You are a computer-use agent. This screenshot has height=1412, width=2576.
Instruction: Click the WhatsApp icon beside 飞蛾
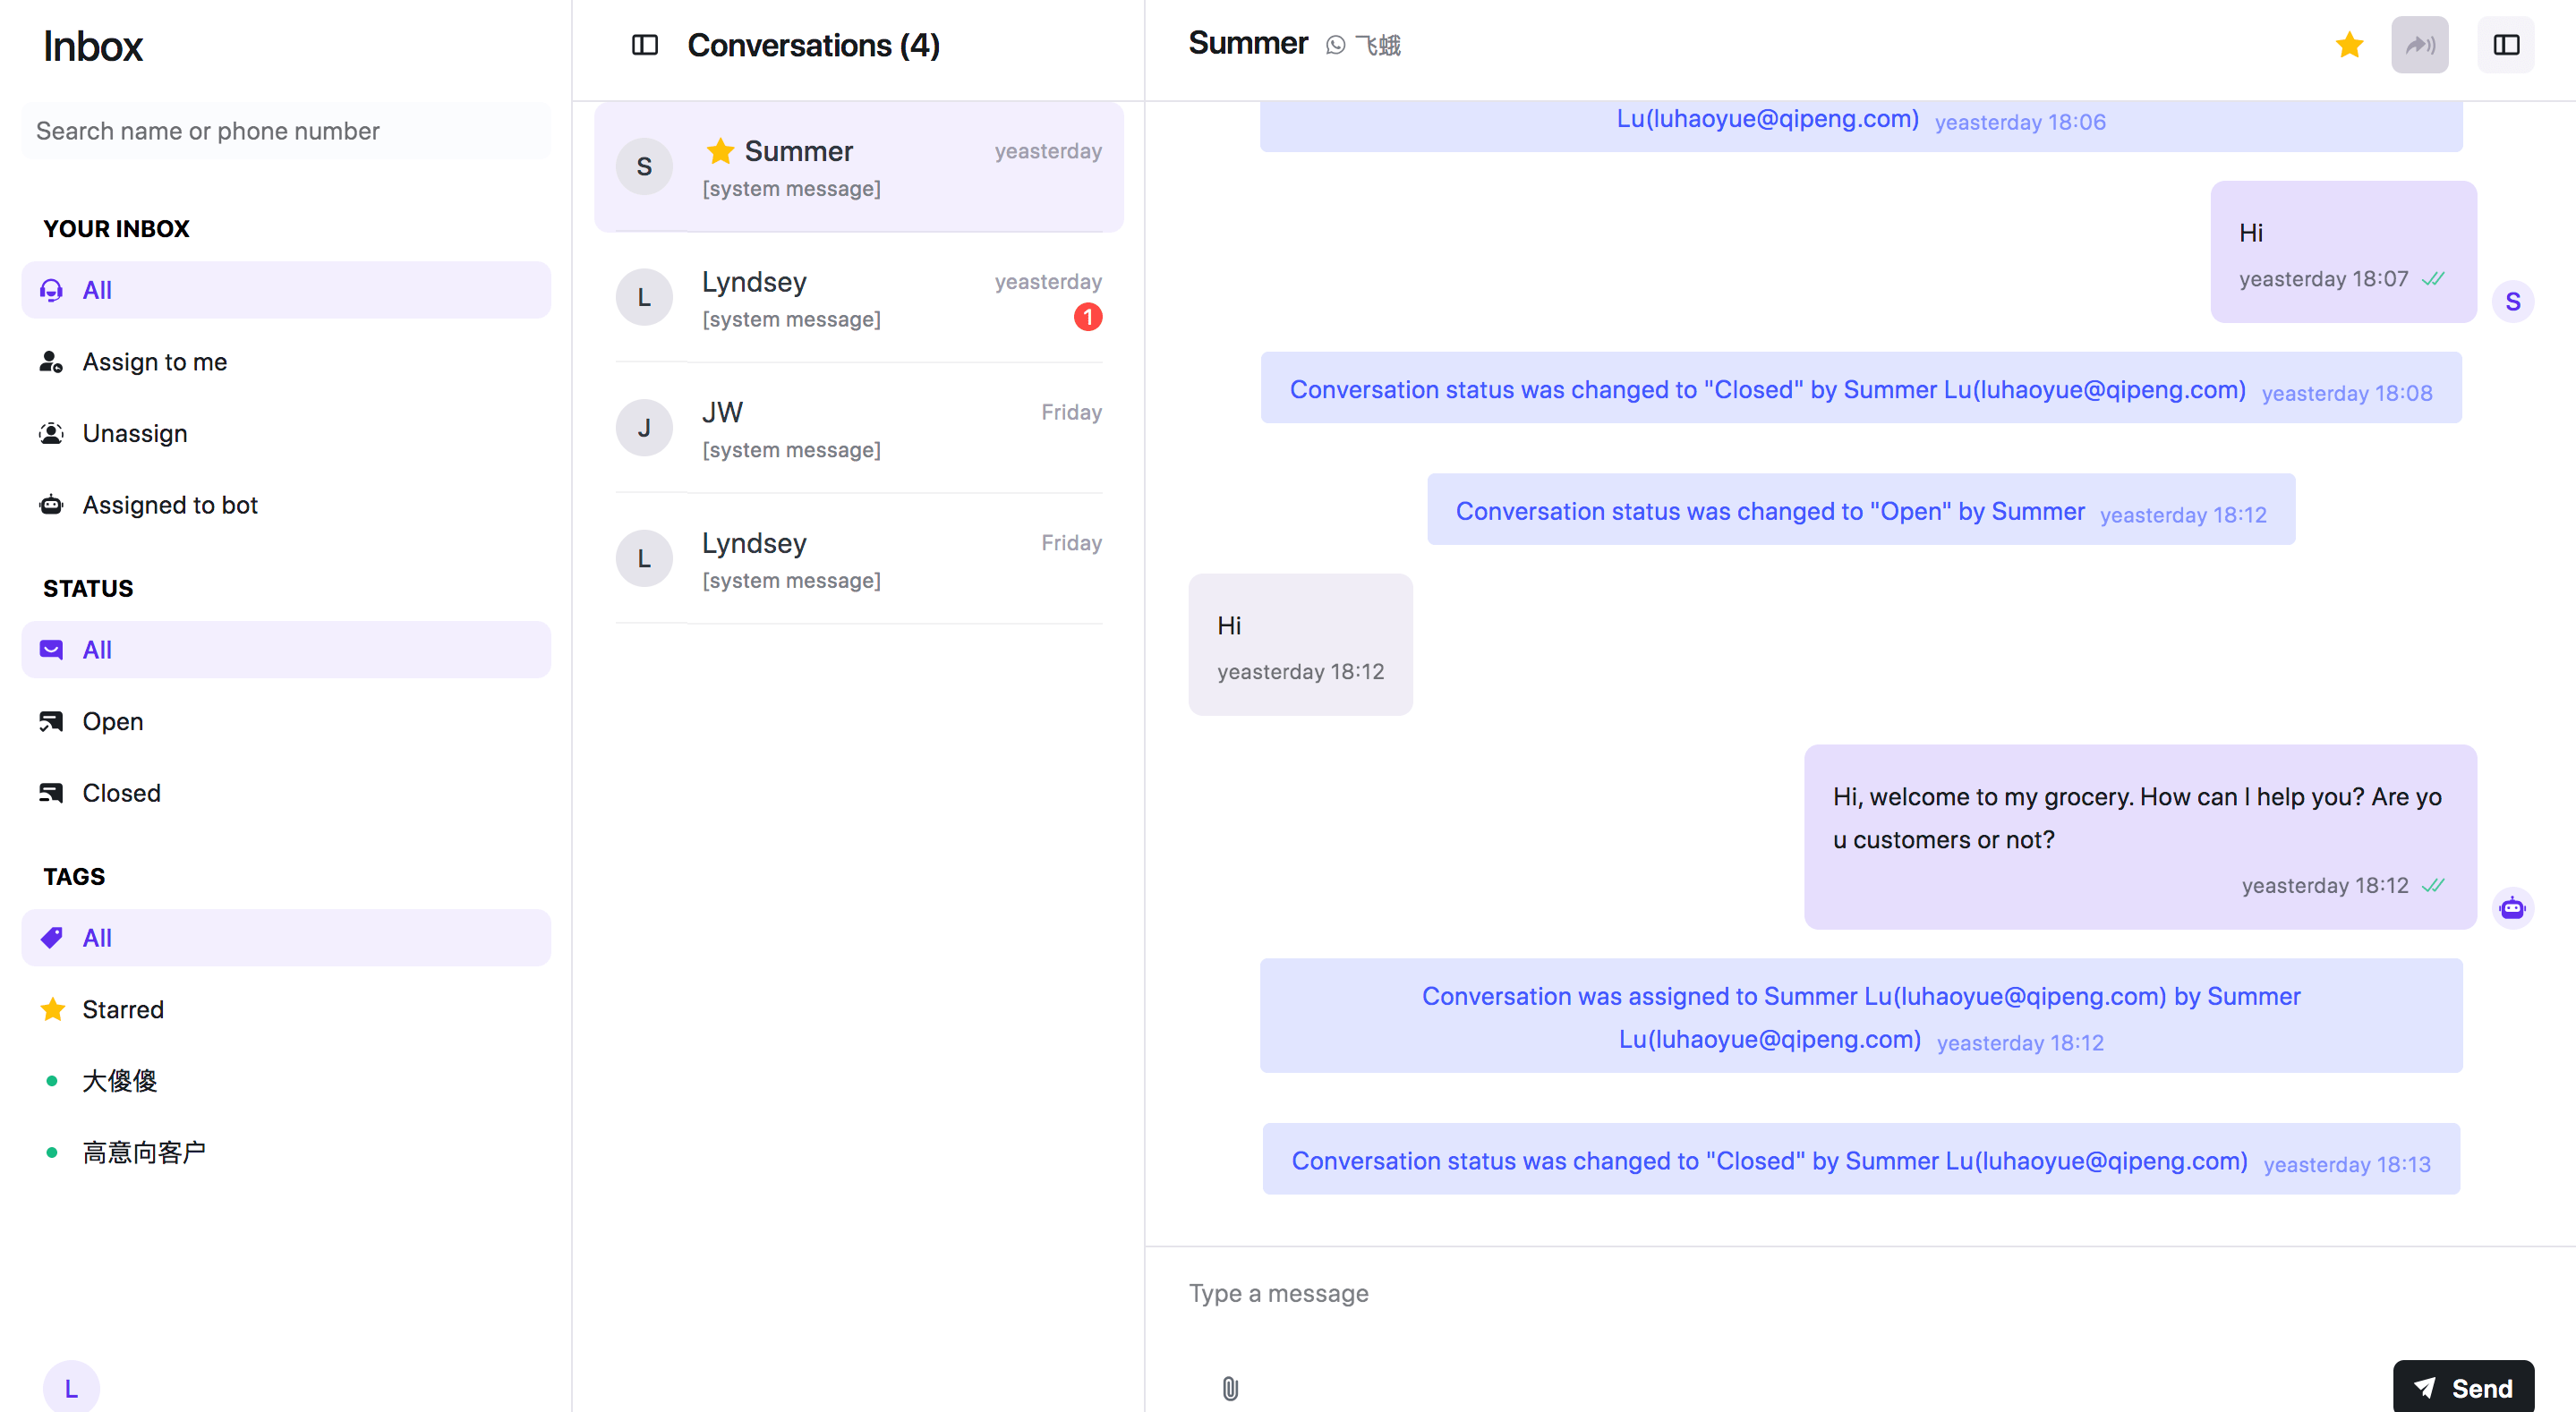coord(1335,45)
